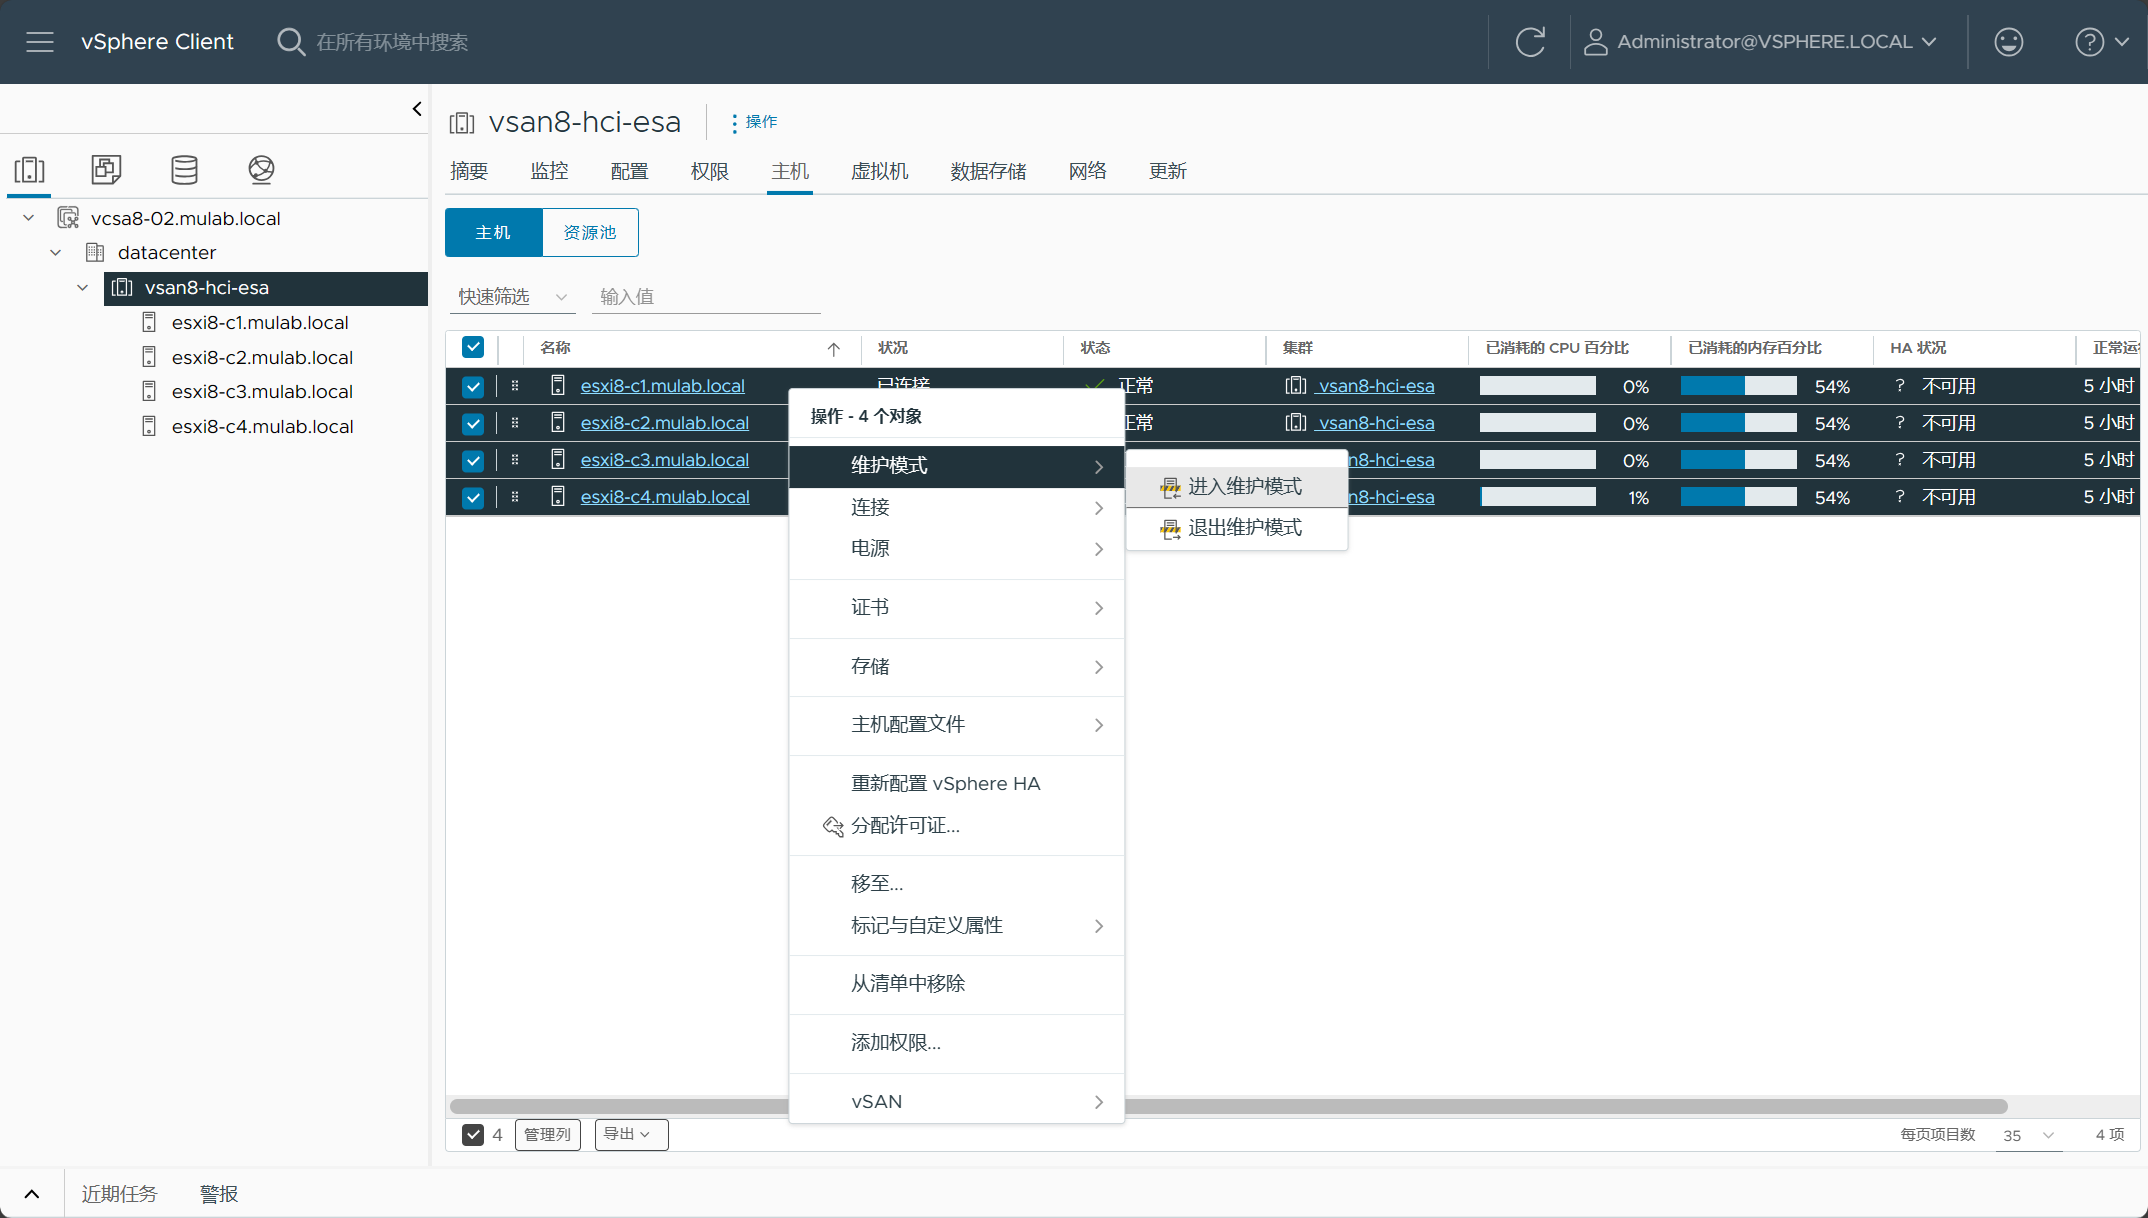Click the 输入值 filter input field
This screenshot has width=2148, height=1218.
[706, 297]
